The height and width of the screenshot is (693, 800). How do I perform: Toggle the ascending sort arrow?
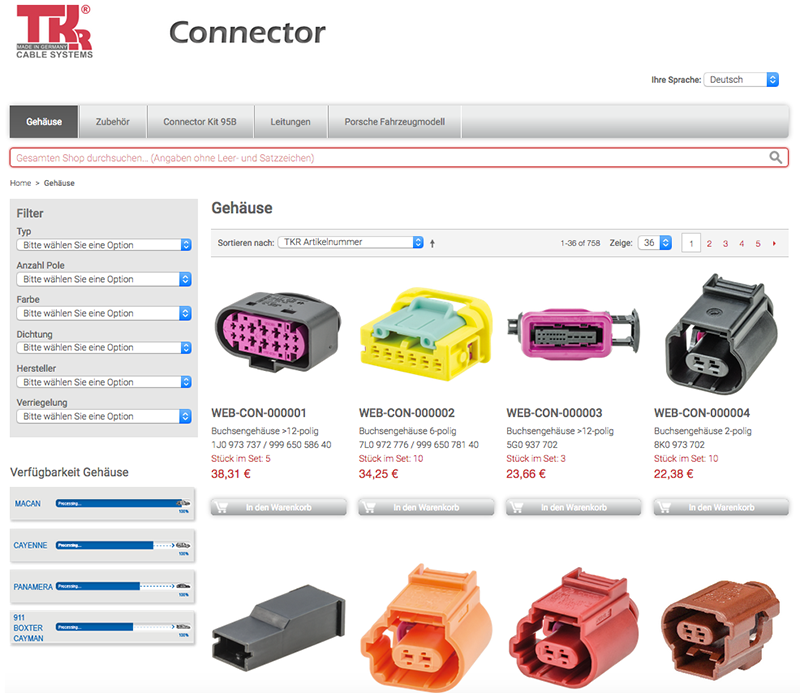coord(432,243)
